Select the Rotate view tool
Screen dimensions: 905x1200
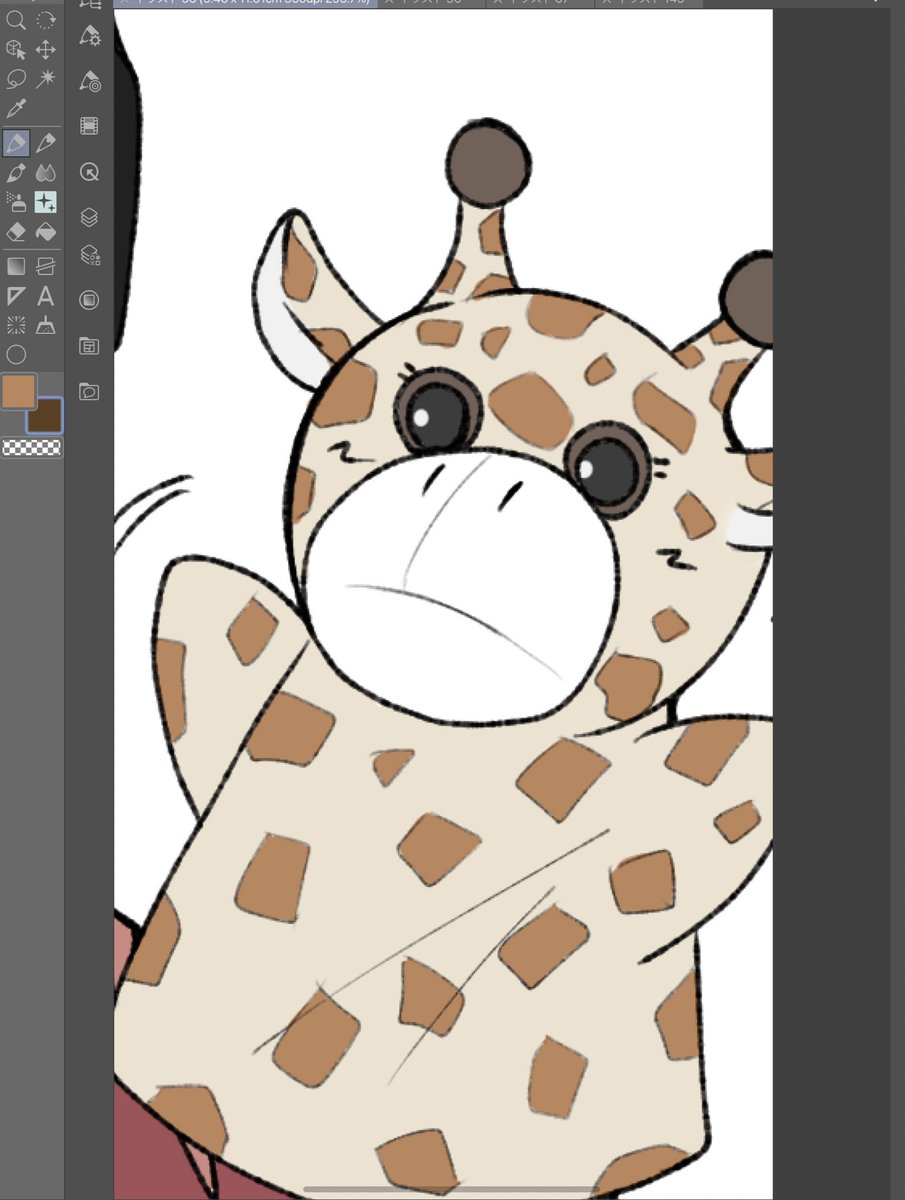45,19
